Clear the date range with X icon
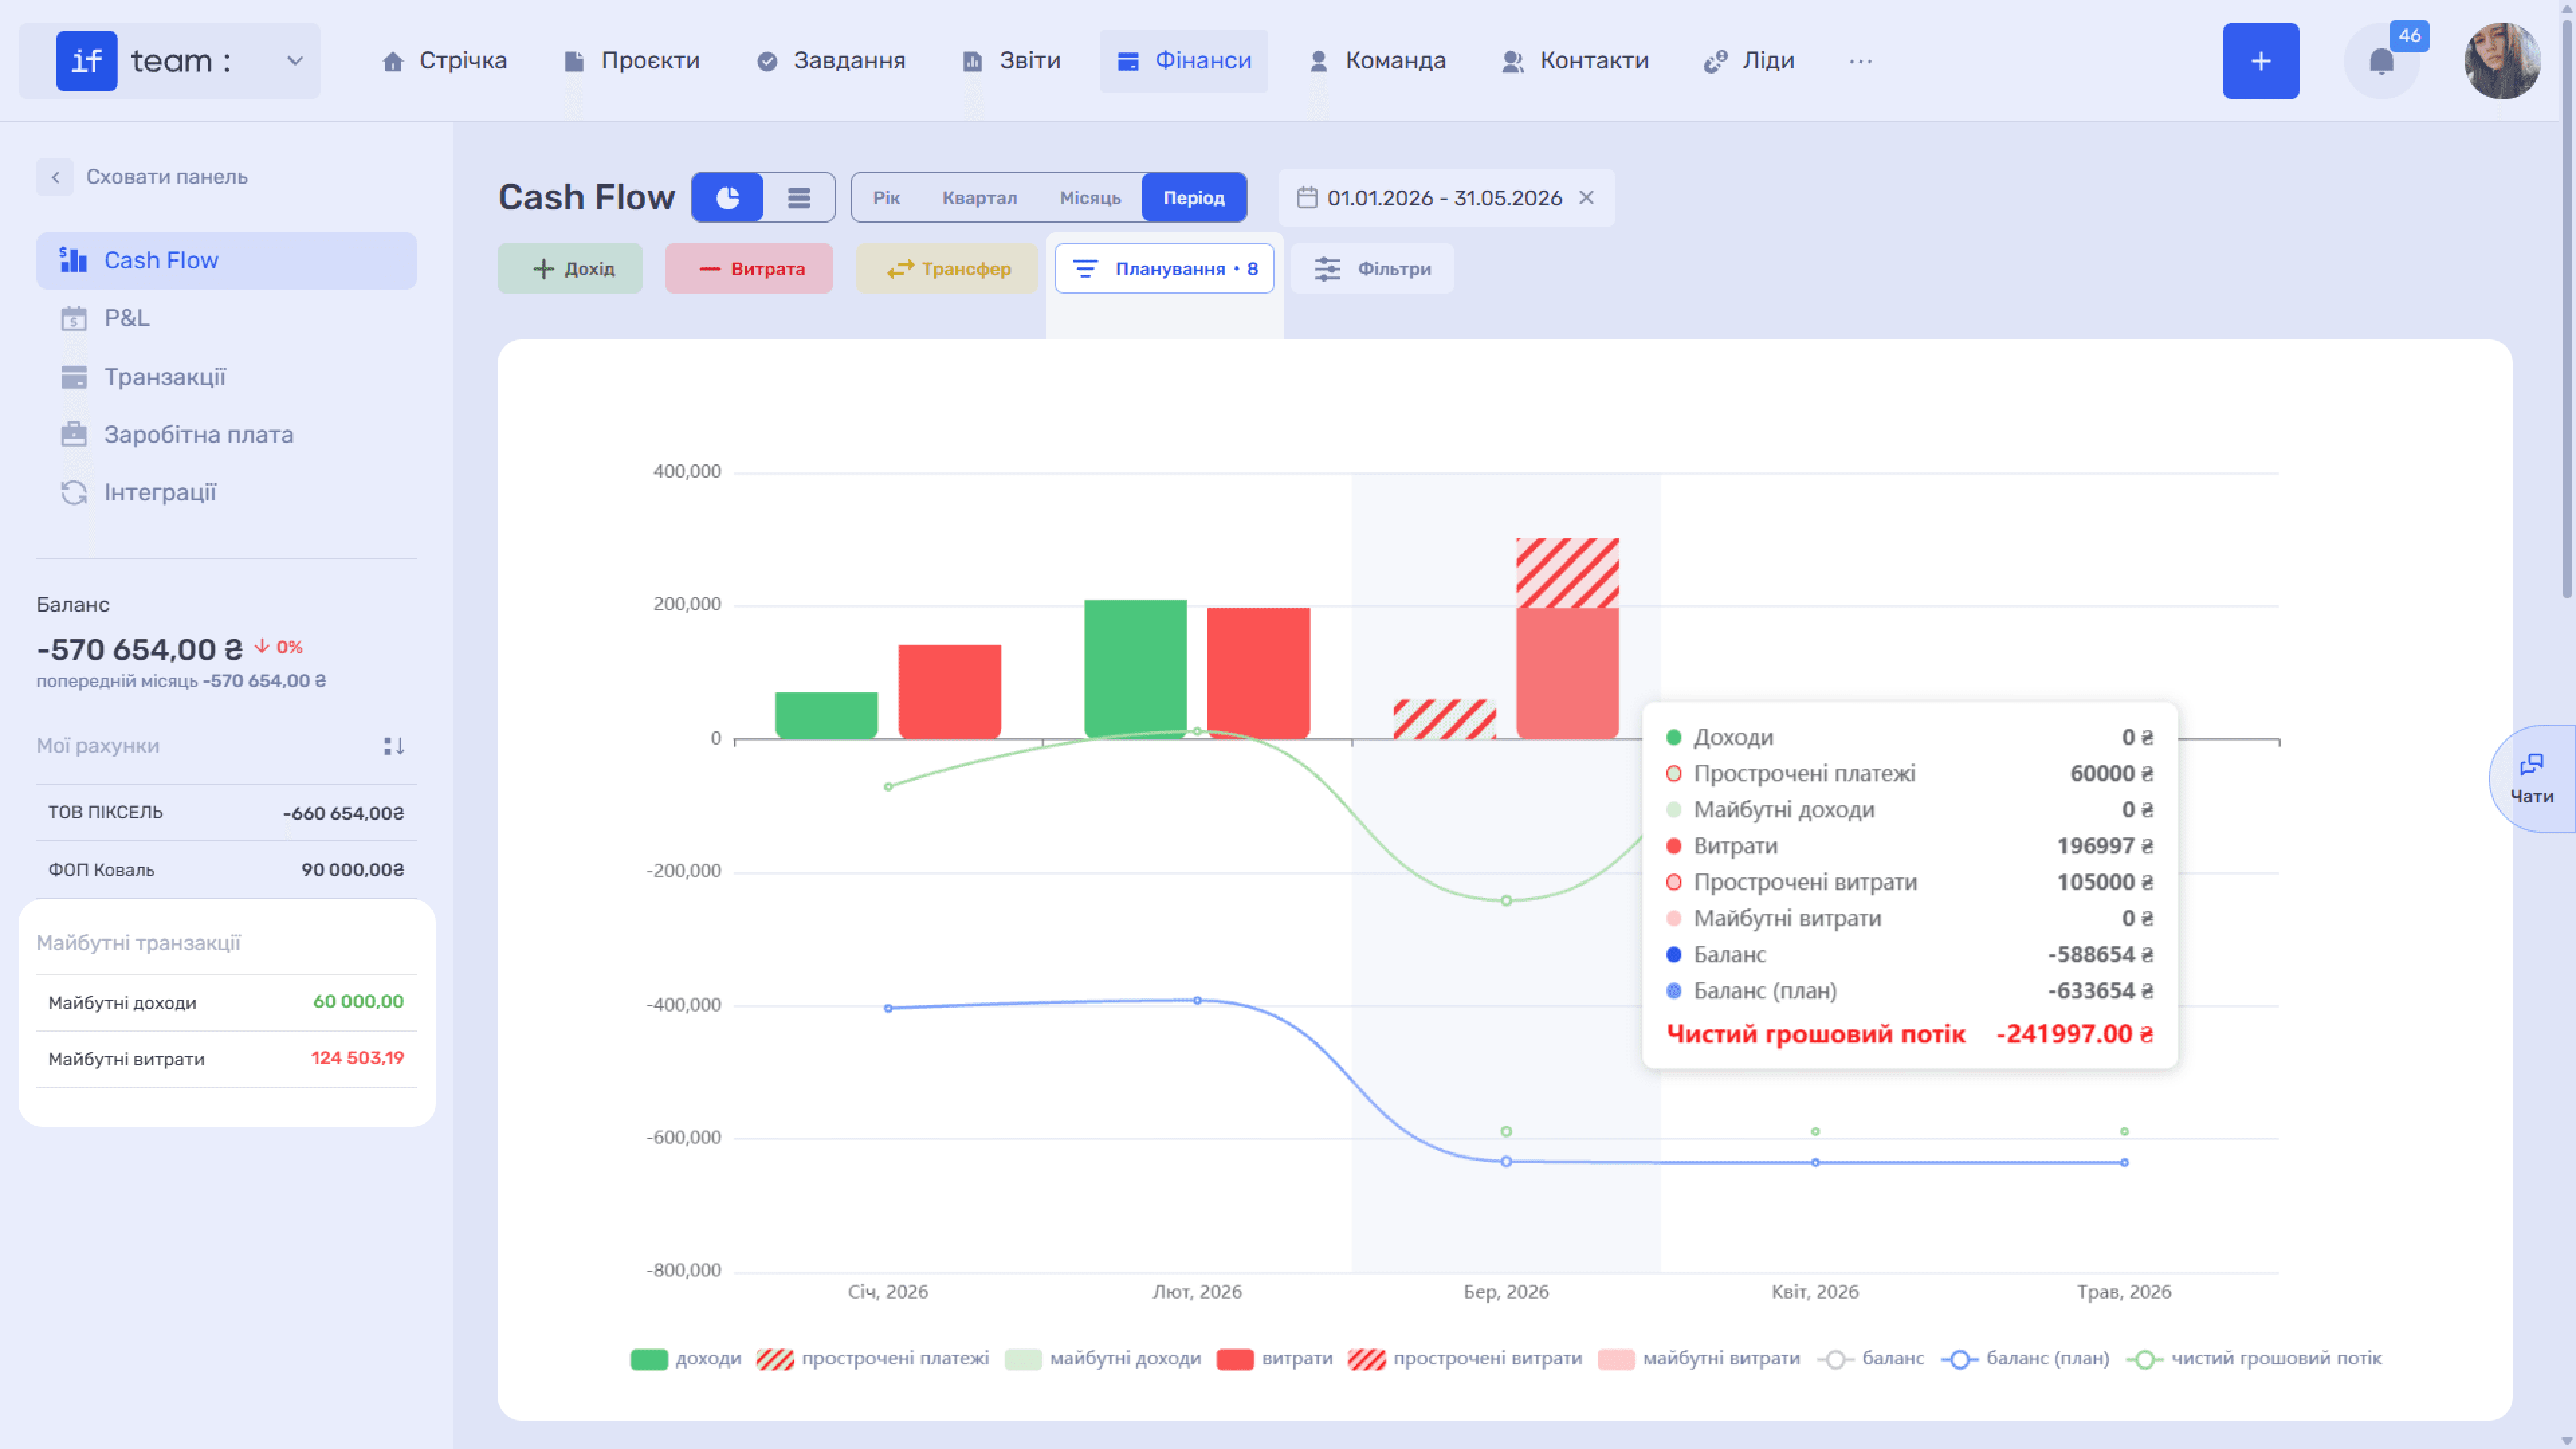Viewport: 2576px width, 1449px height. click(x=1586, y=197)
